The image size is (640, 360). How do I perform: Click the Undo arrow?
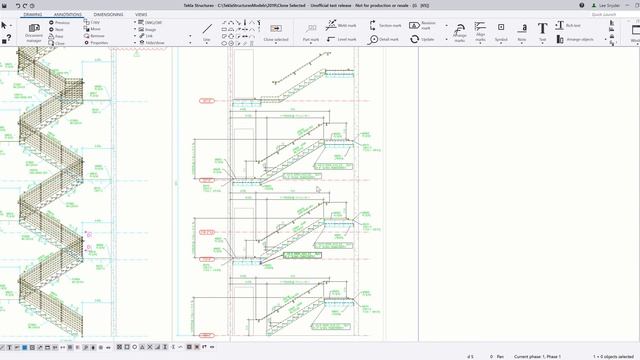click(x=18, y=6)
